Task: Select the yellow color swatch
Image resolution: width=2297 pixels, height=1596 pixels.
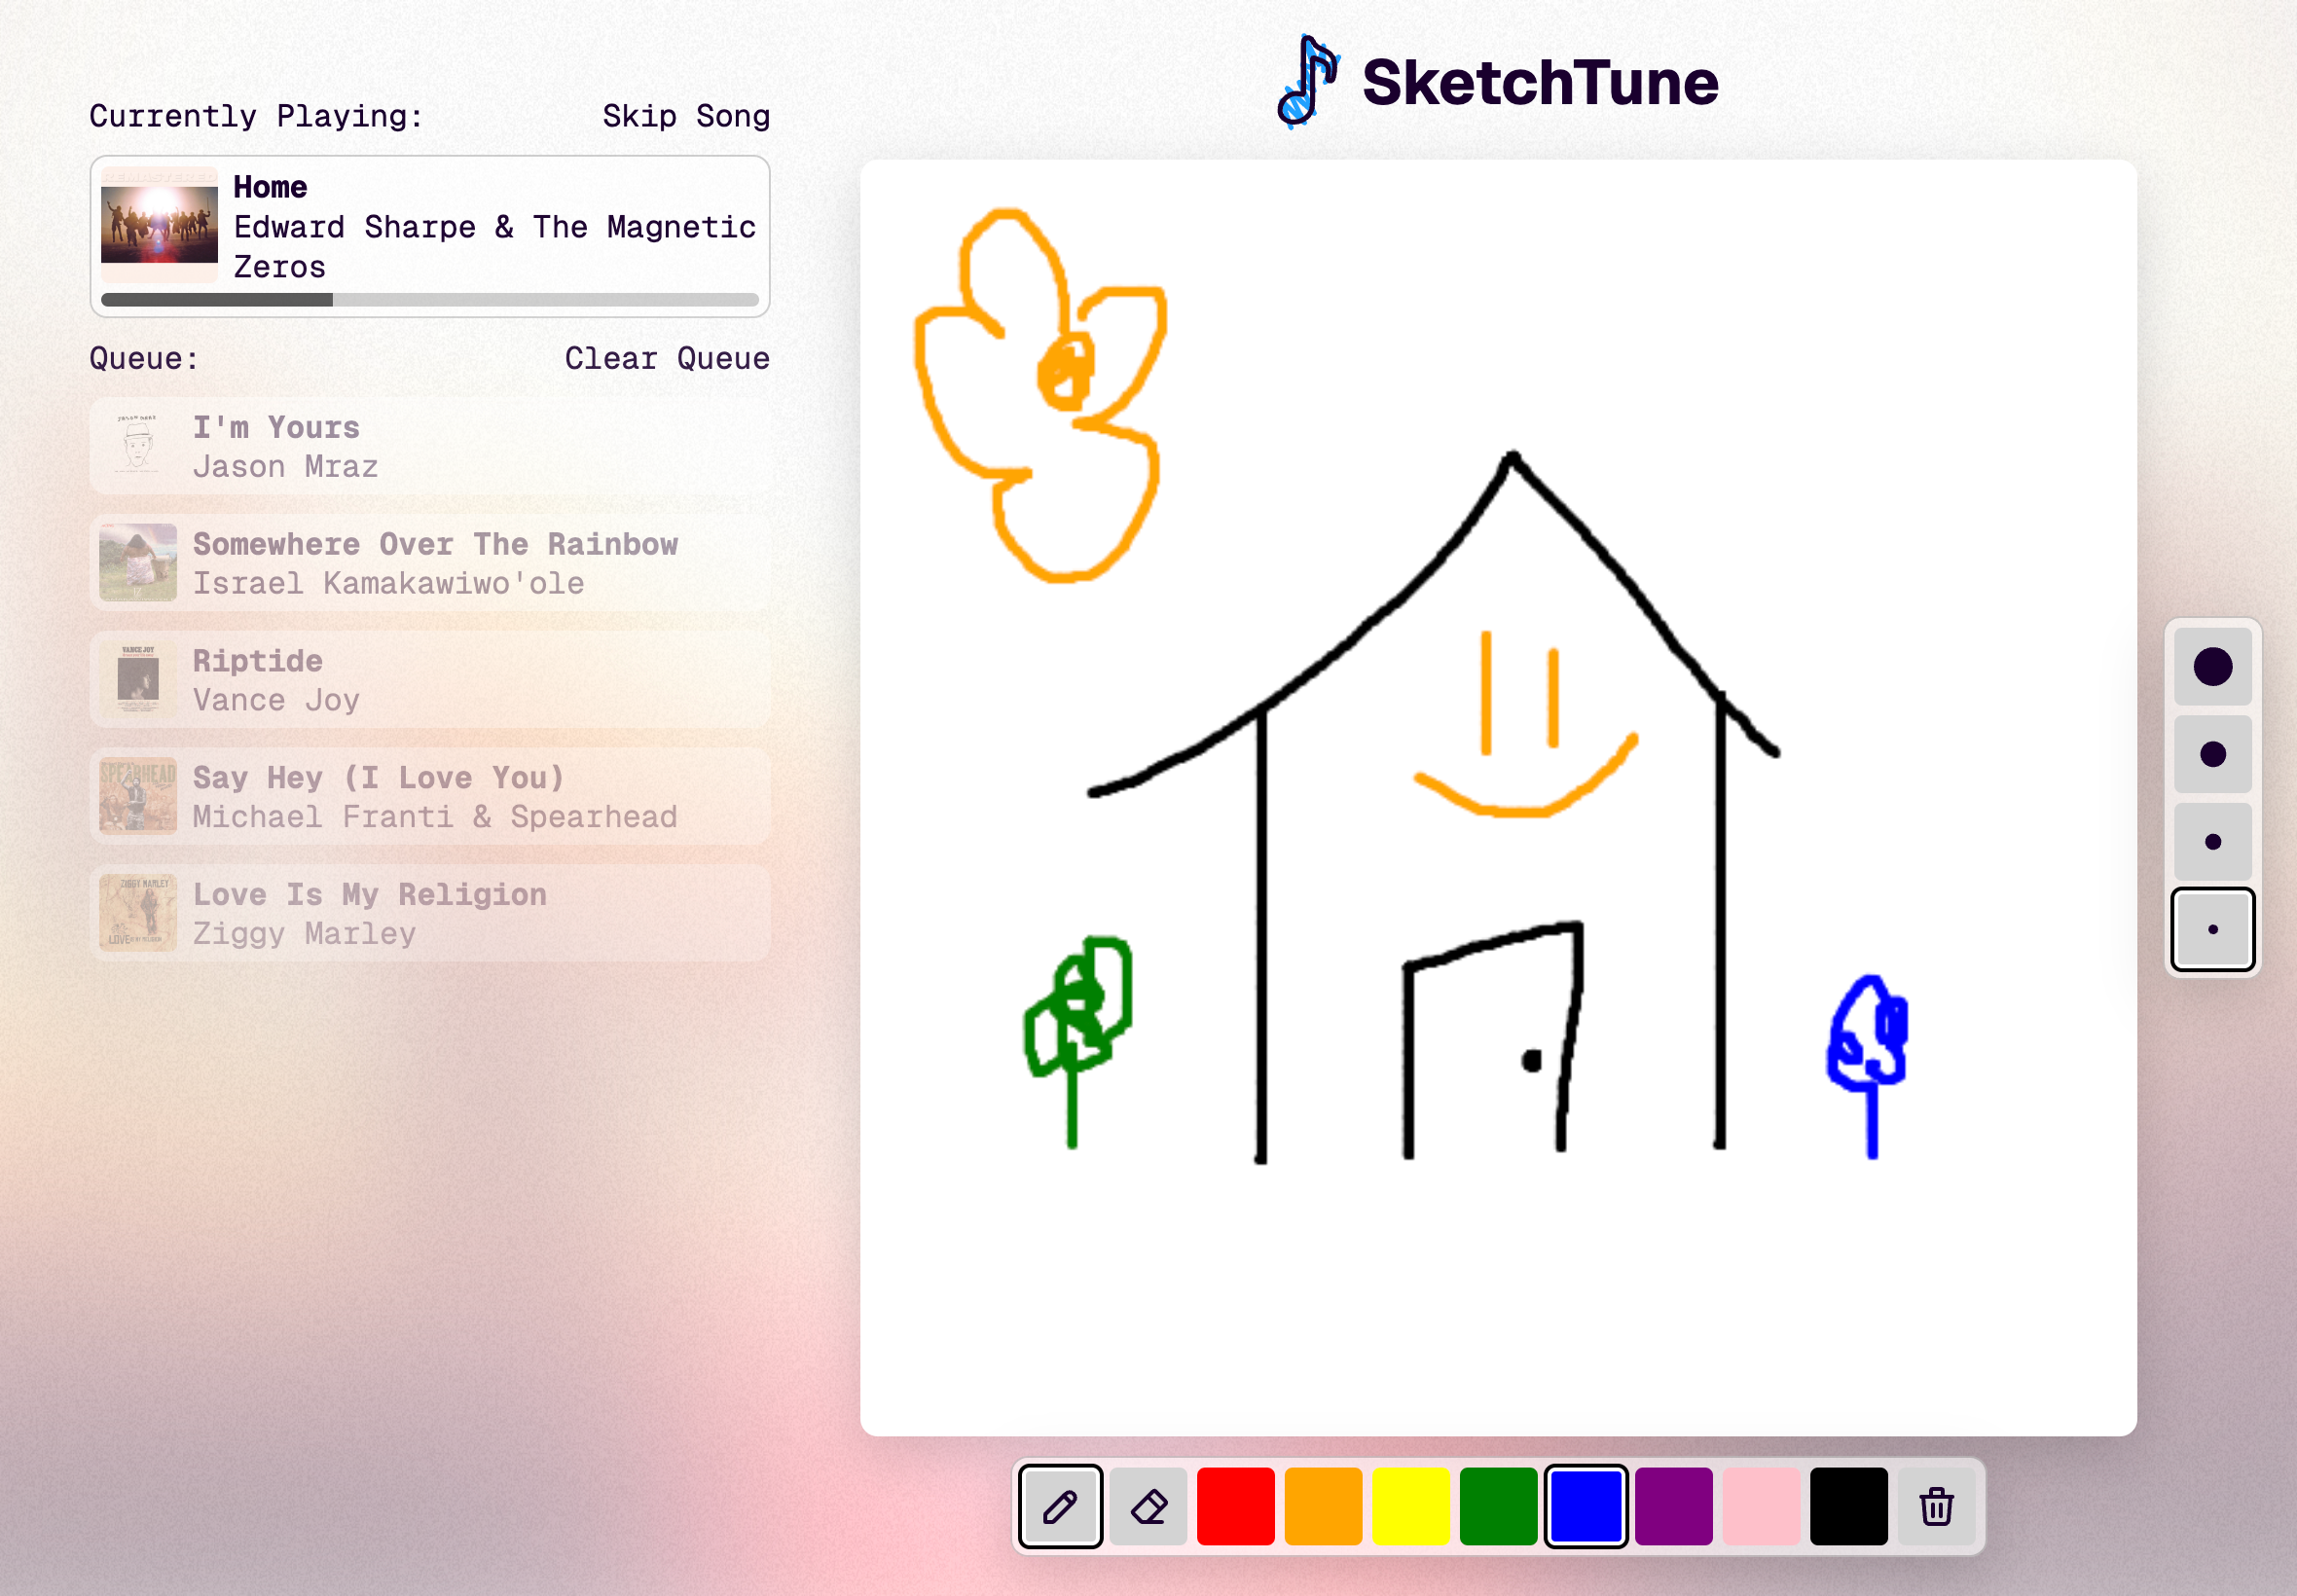Action: 1410,1506
